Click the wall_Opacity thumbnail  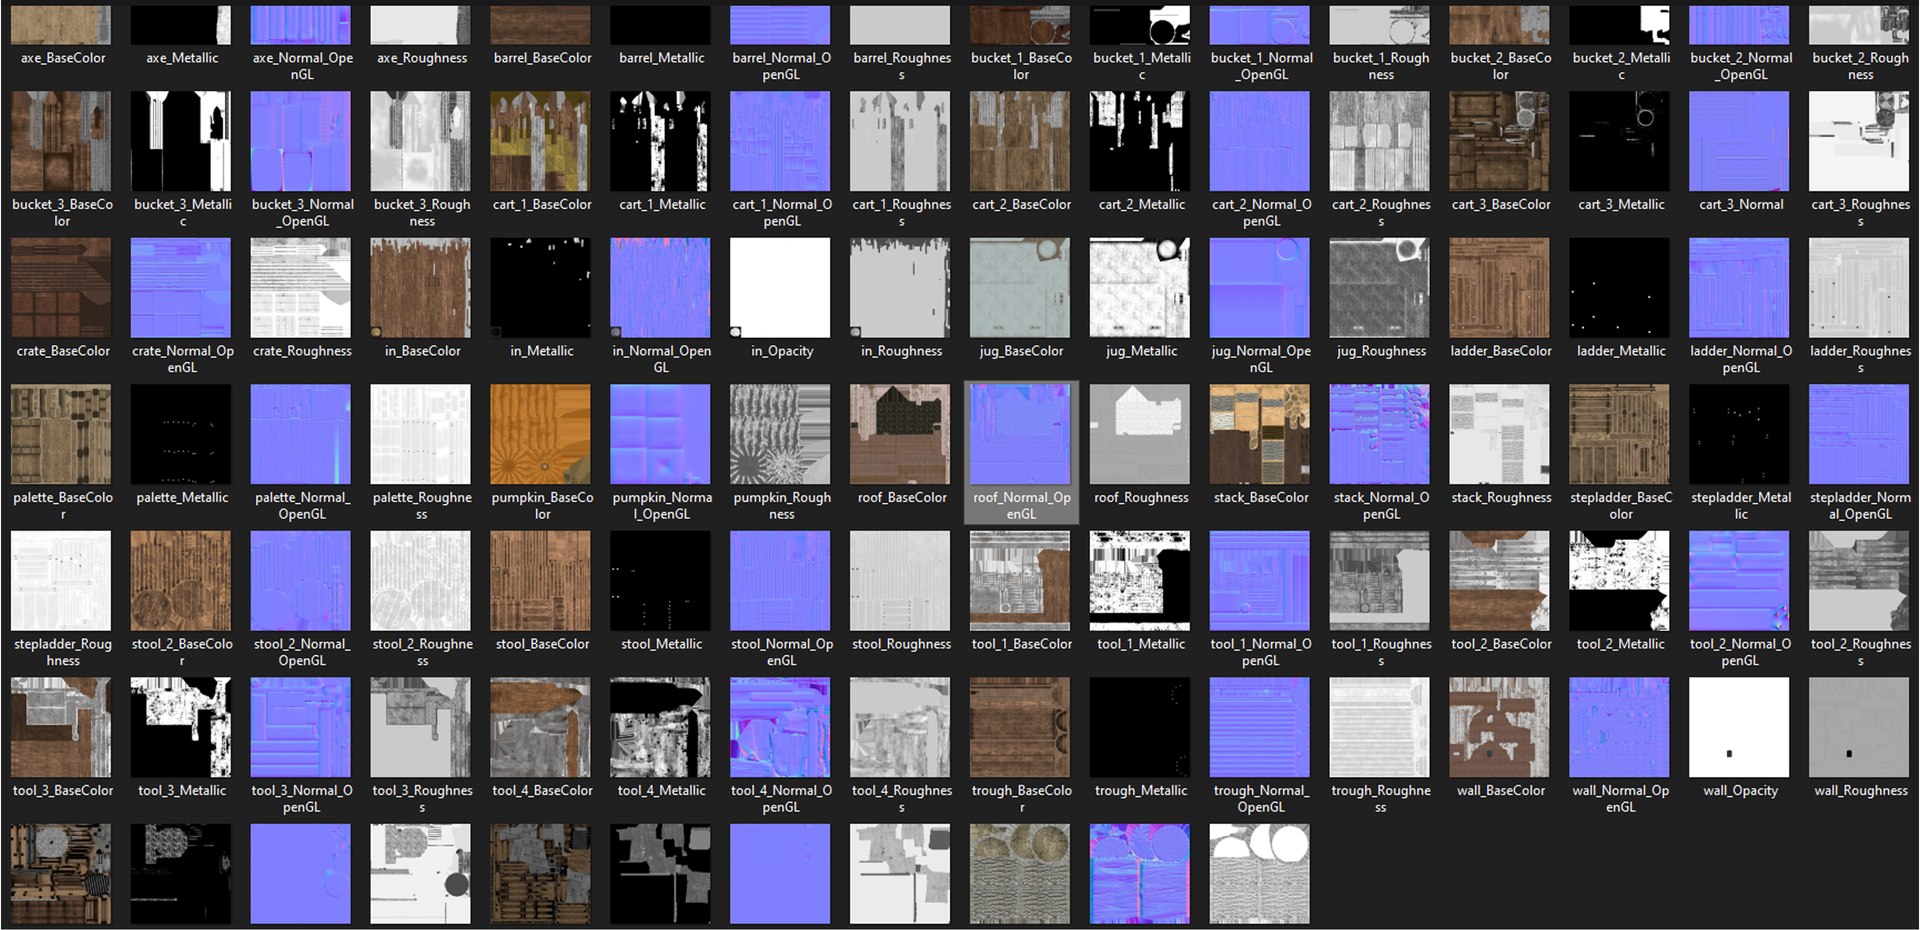[1739, 727]
